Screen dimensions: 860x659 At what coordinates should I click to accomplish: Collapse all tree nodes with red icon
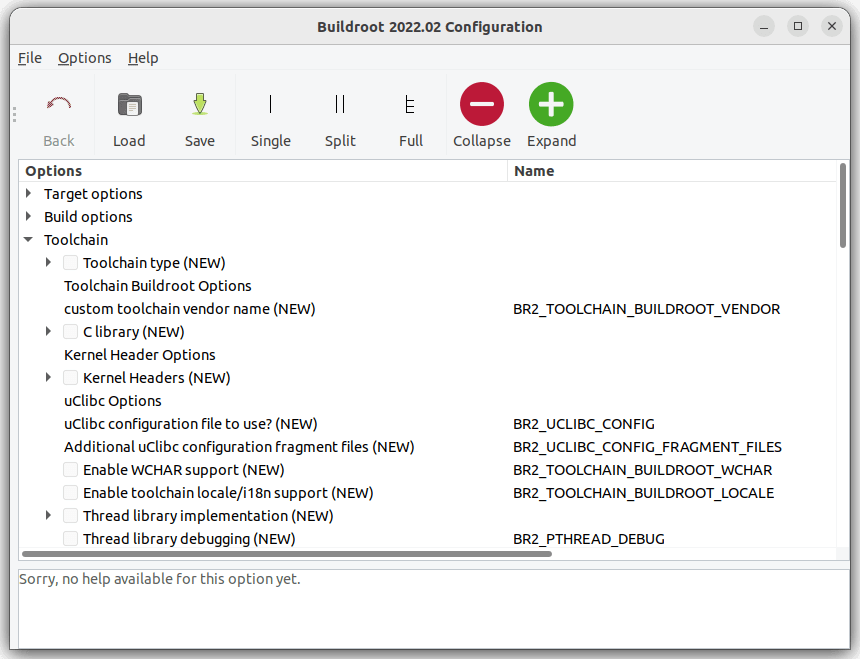(482, 105)
